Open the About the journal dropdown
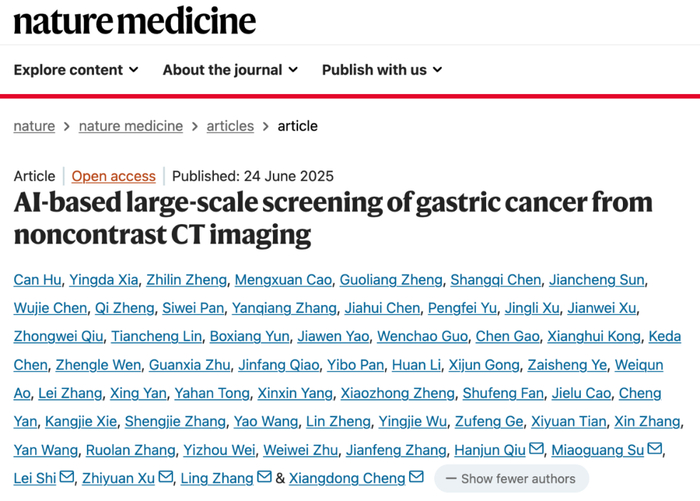Viewport: 700px width, 501px height. pyautogui.click(x=230, y=70)
